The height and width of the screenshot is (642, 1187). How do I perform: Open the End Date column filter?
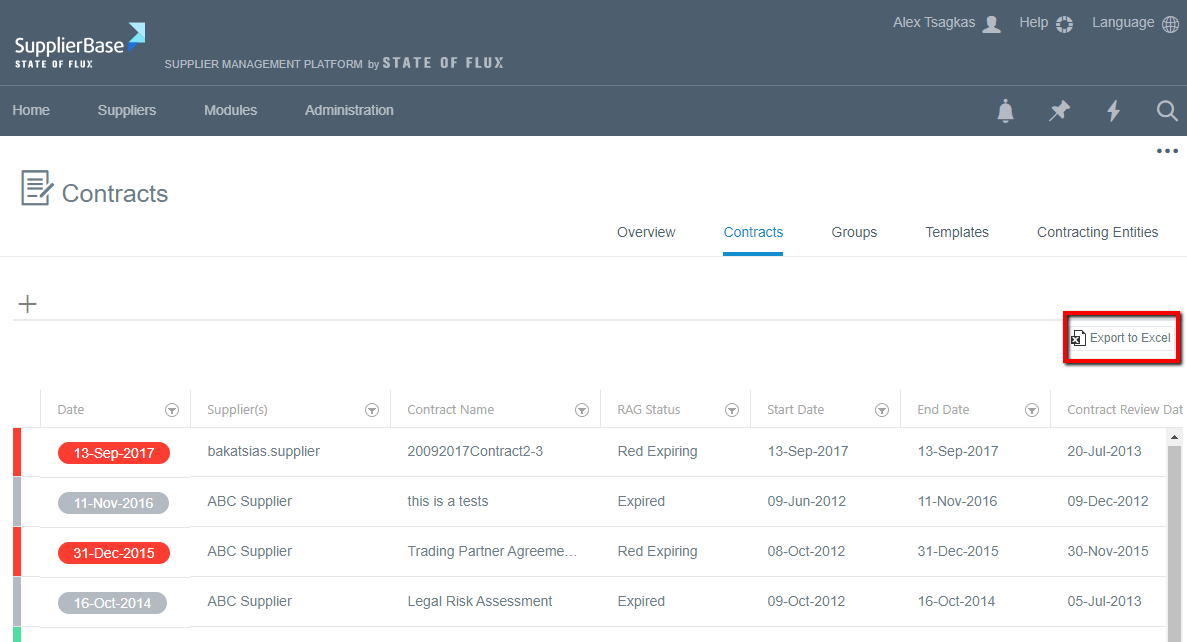pyautogui.click(x=1032, y=410)
